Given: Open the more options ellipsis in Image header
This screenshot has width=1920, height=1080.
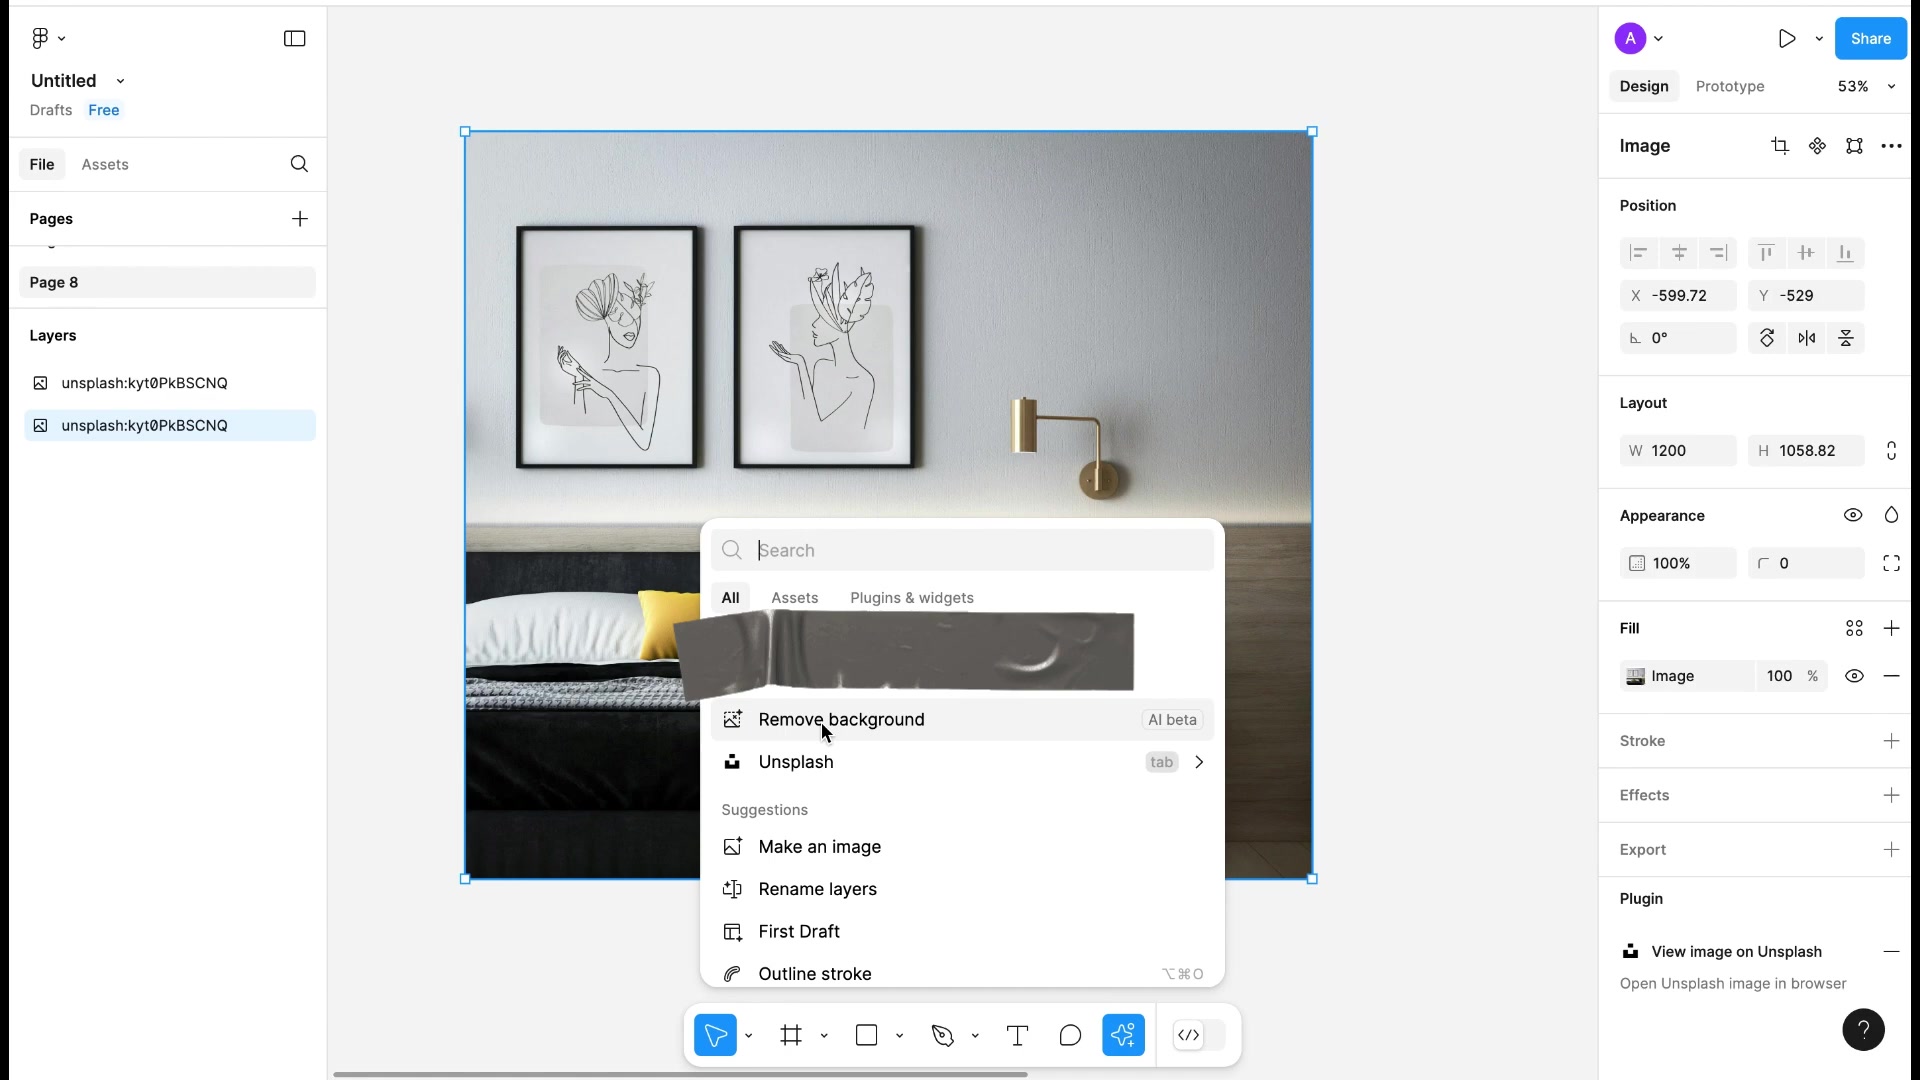Looking at the screenshot, I should coord(1891,146).
